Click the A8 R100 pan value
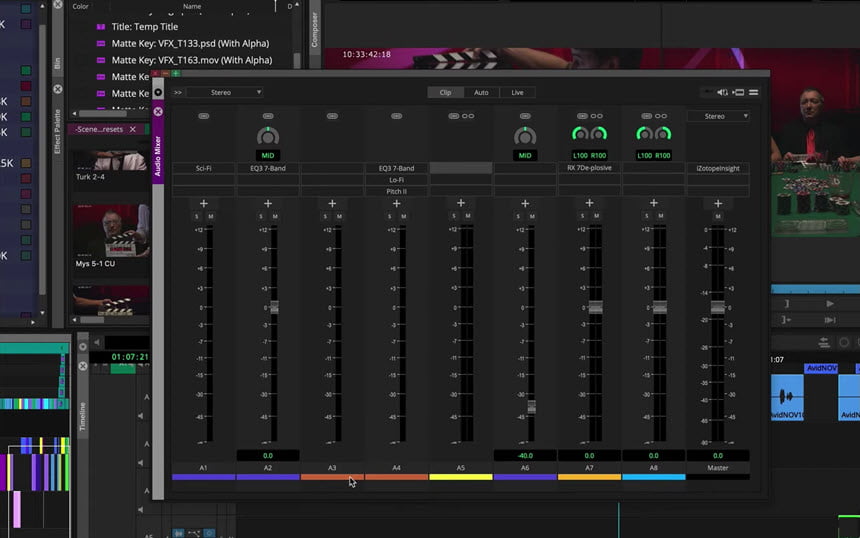 point(663,155)
